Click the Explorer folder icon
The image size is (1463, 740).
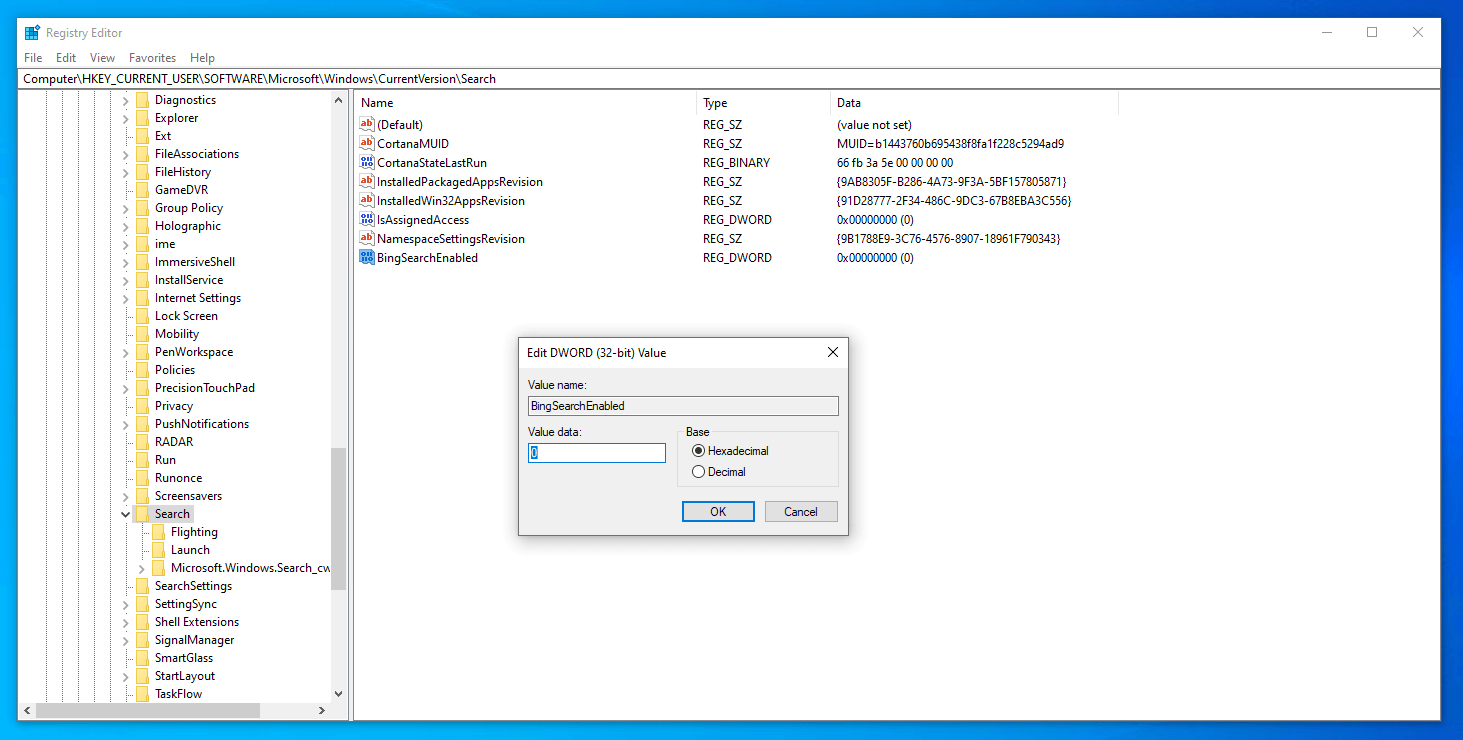pos(142,118)
